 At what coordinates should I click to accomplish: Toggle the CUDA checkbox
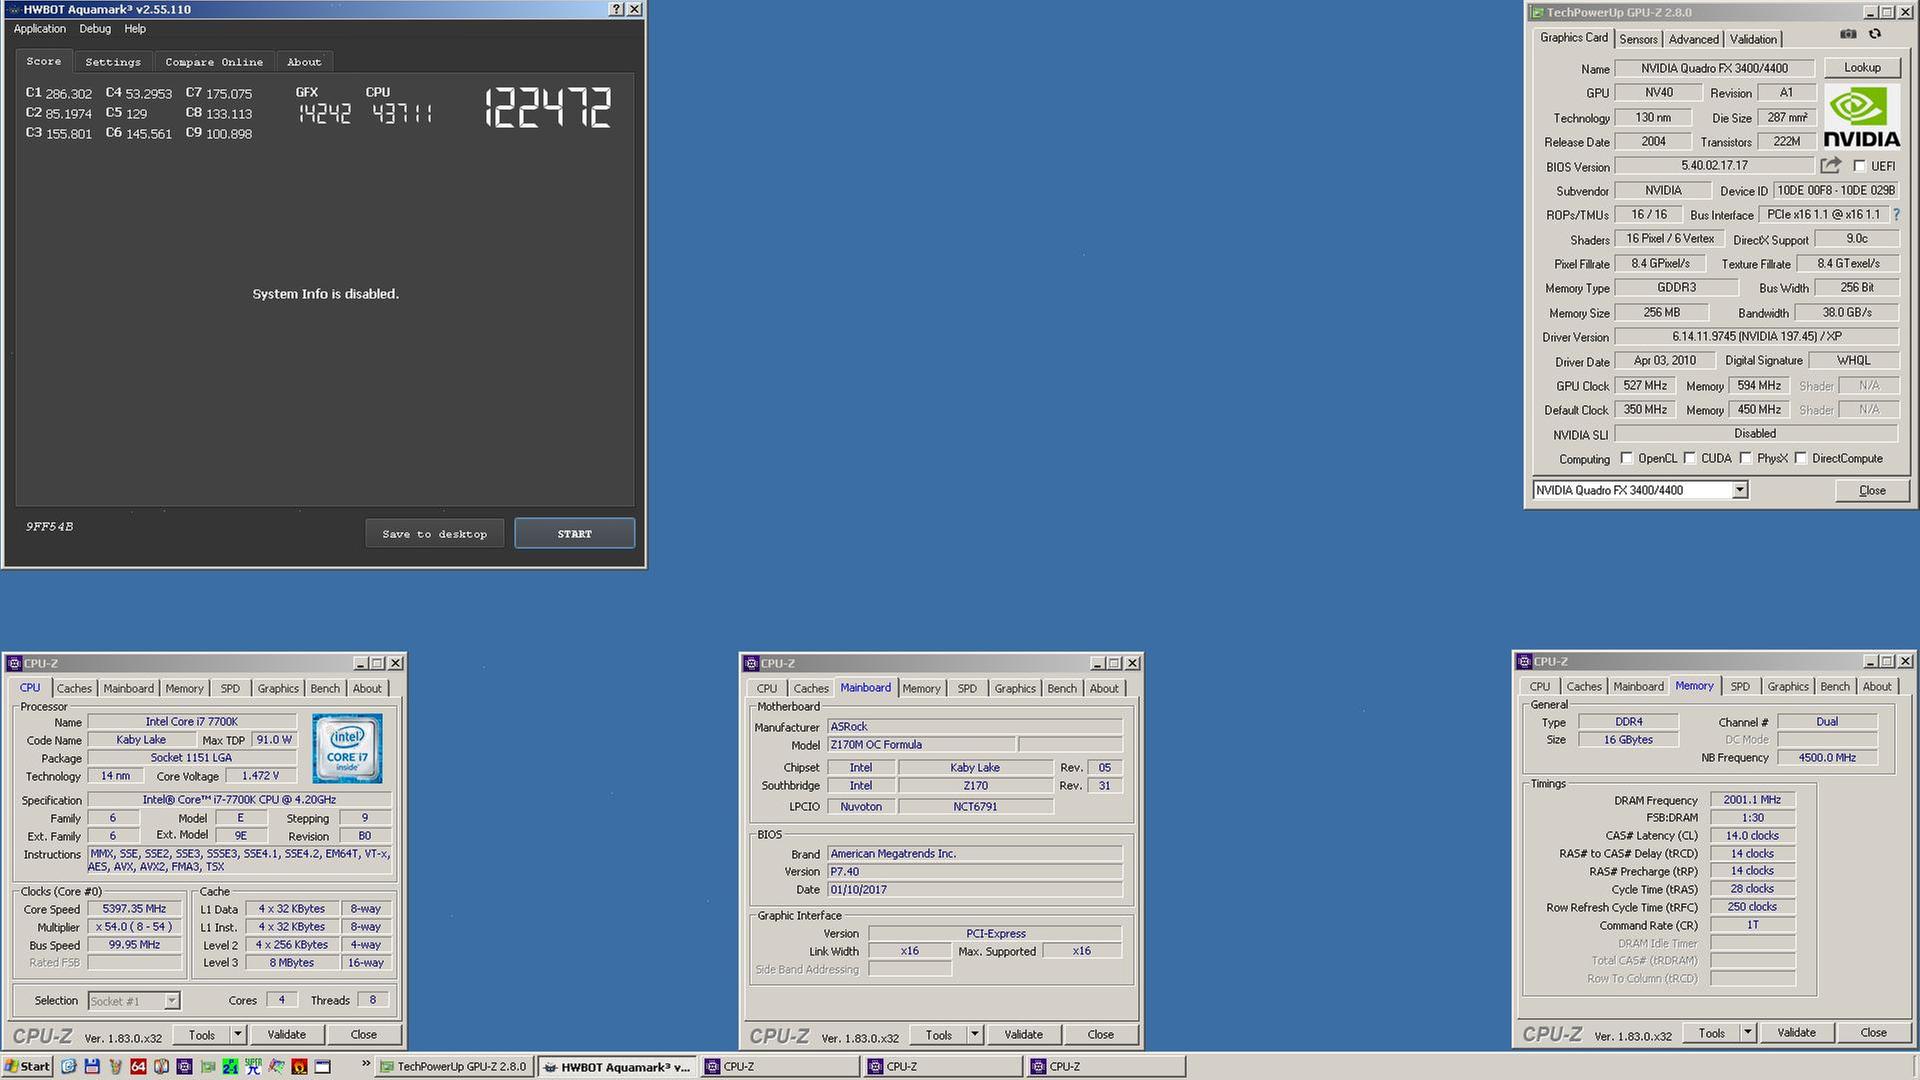(x=1689, y=458)
